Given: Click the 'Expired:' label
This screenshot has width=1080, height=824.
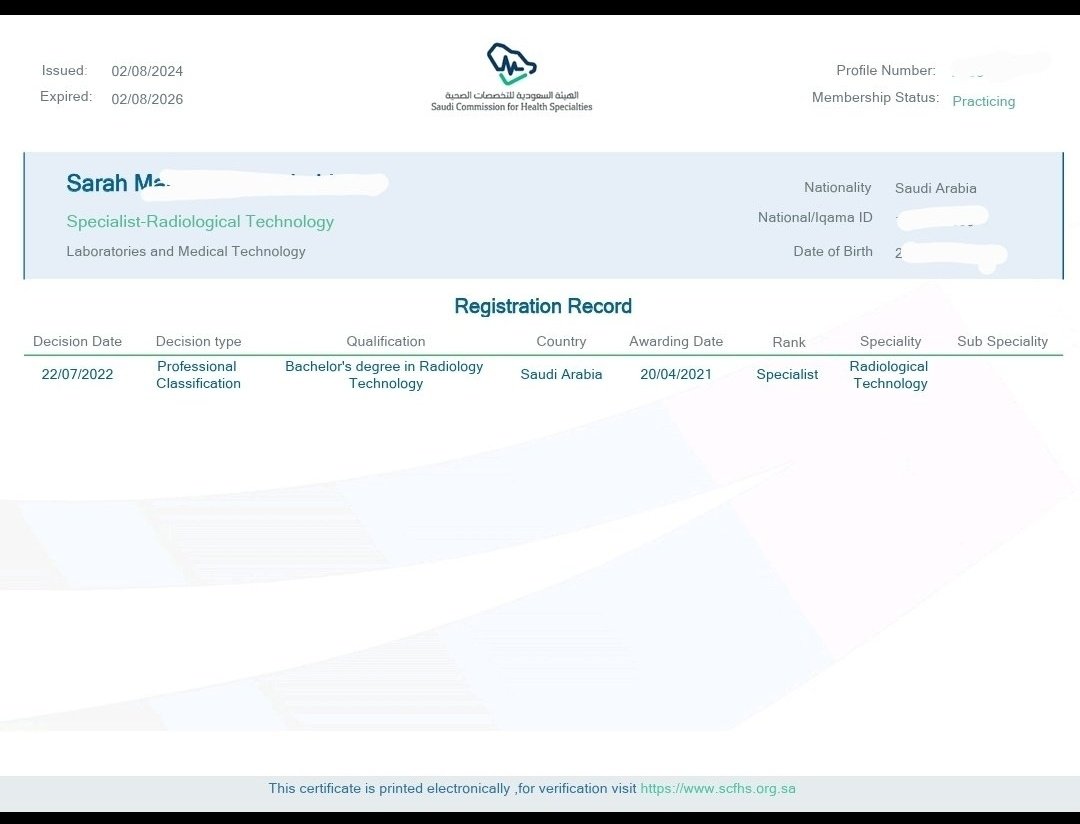Looking at the screenshot, I should coord(66,96).
